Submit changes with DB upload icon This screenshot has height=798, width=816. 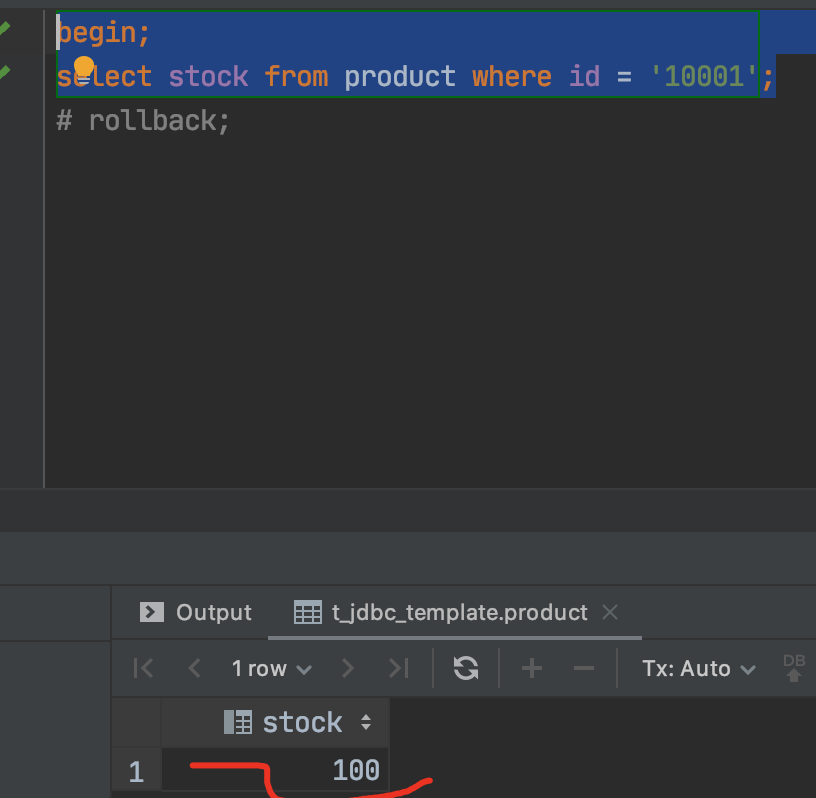[x=794, y=668]
